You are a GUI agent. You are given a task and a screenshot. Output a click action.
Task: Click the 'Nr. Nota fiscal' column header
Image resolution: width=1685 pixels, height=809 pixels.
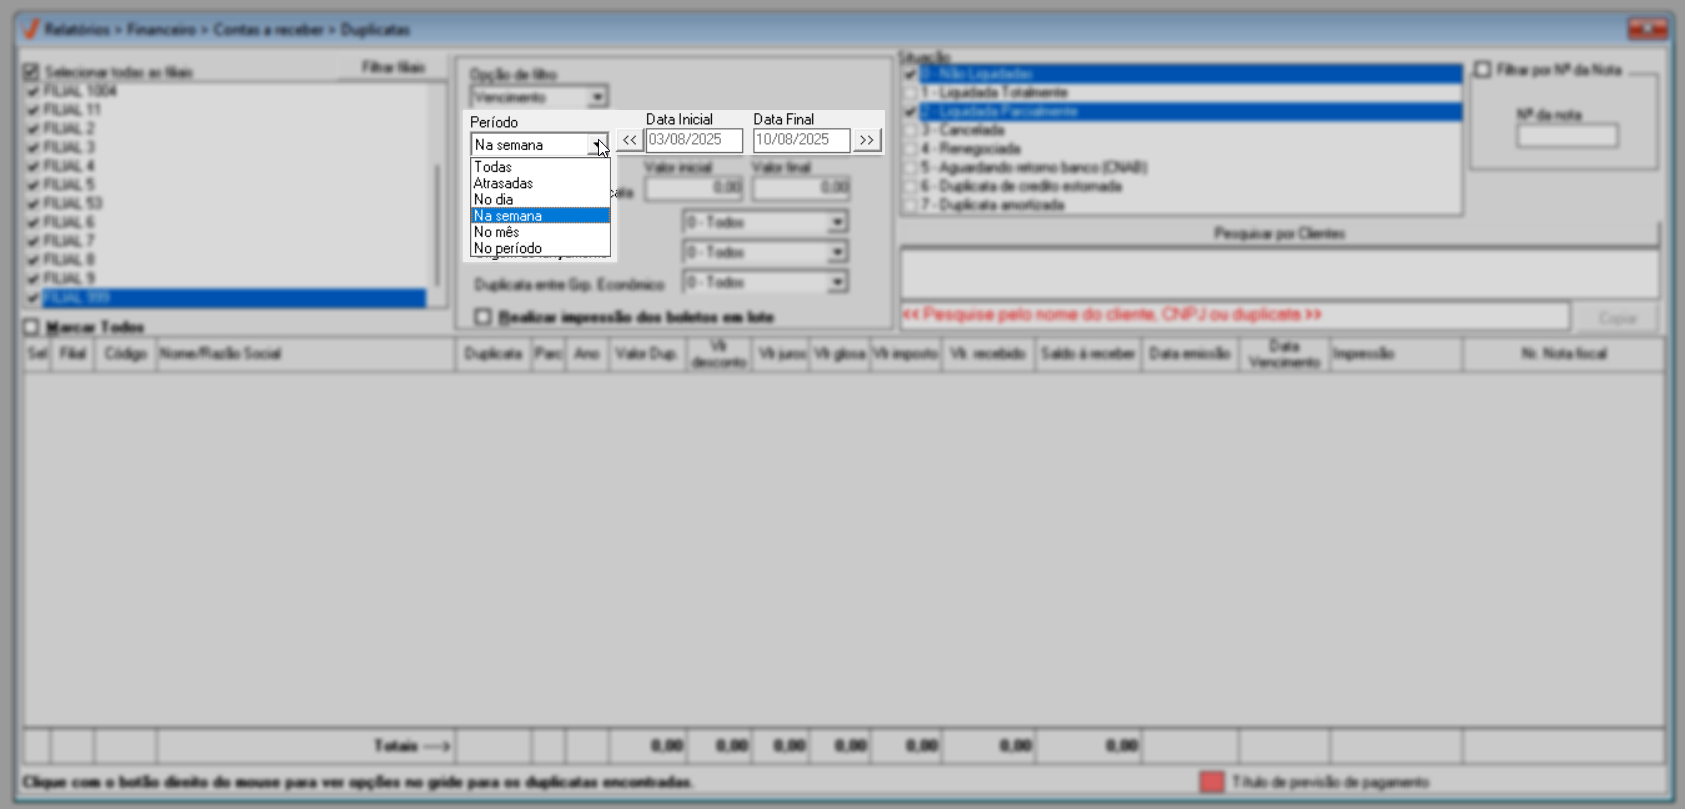click(x=1564, y=354)
